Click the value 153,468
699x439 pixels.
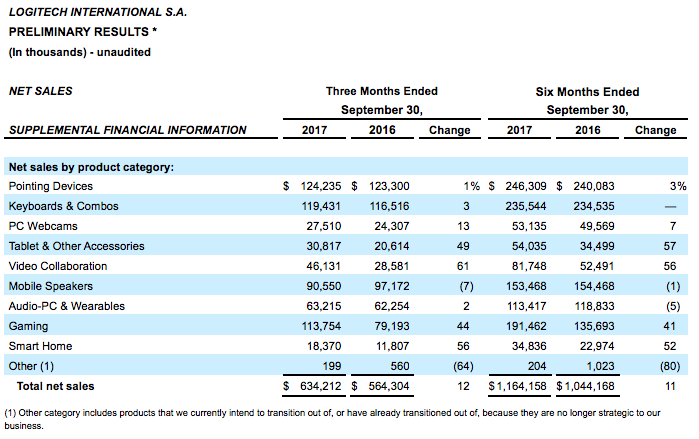pyautogui.click(x=526, y=286)
